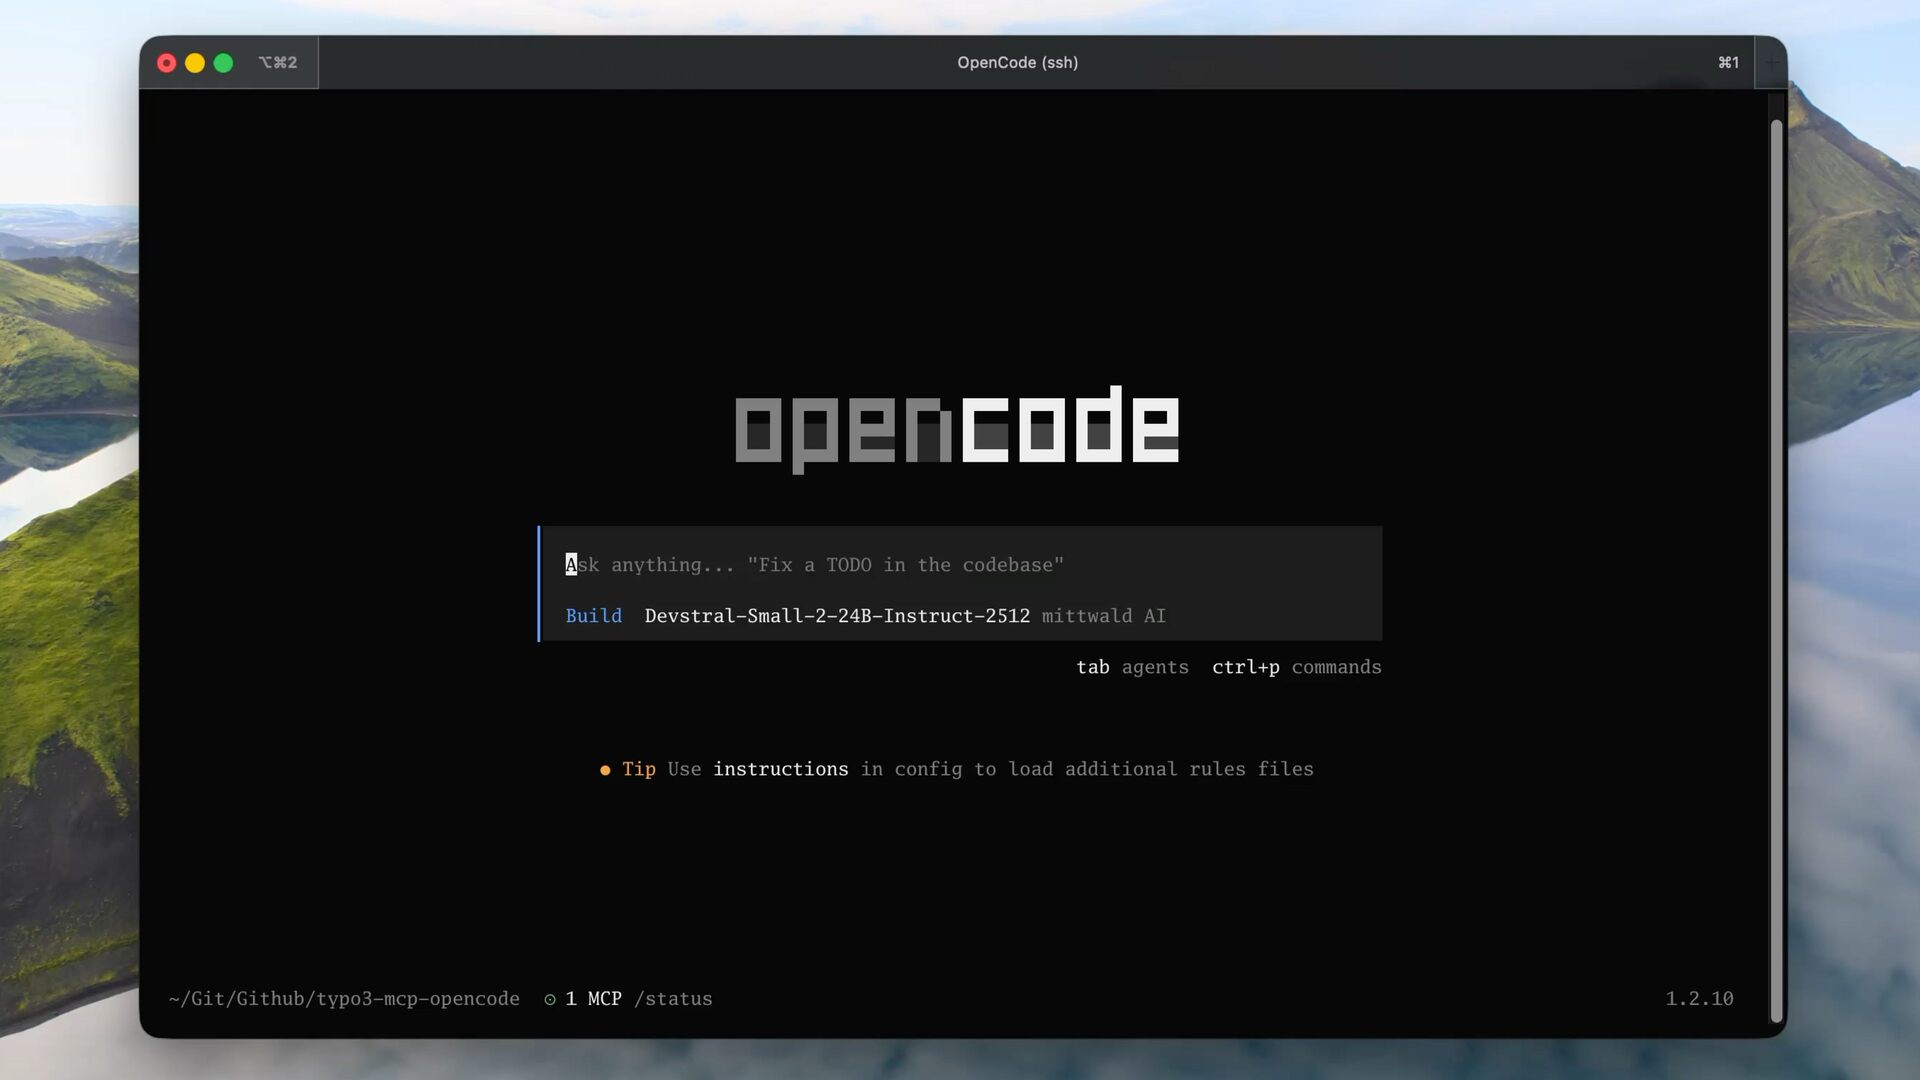This screenshot has height=1080, width=1920.
Task: Select the OpenCode (ssh) tab
Action: (x=1017, y=63)
